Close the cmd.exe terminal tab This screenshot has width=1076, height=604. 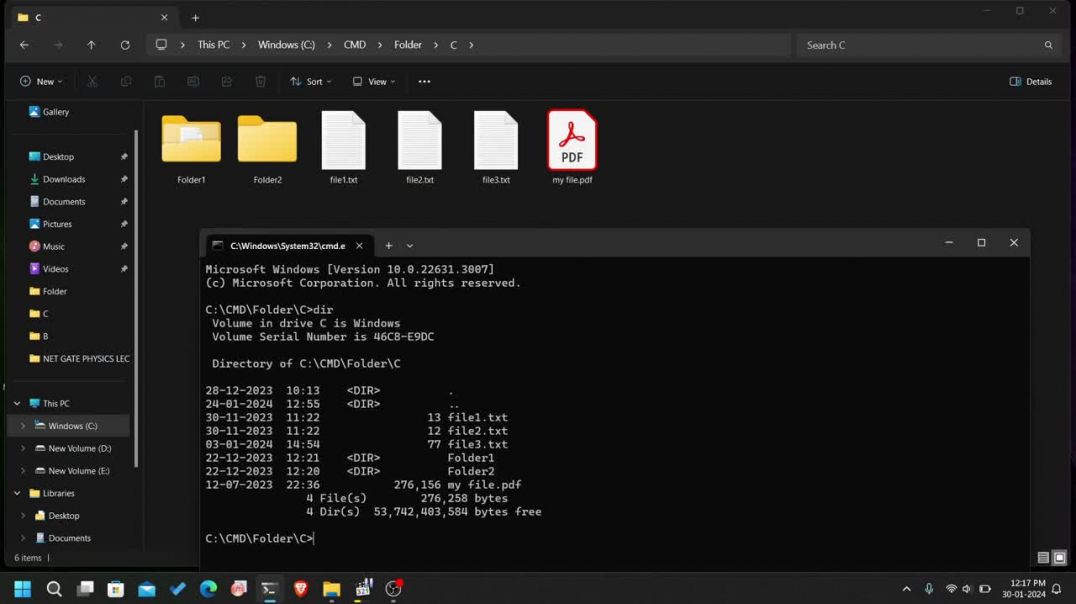pos(359,246)
